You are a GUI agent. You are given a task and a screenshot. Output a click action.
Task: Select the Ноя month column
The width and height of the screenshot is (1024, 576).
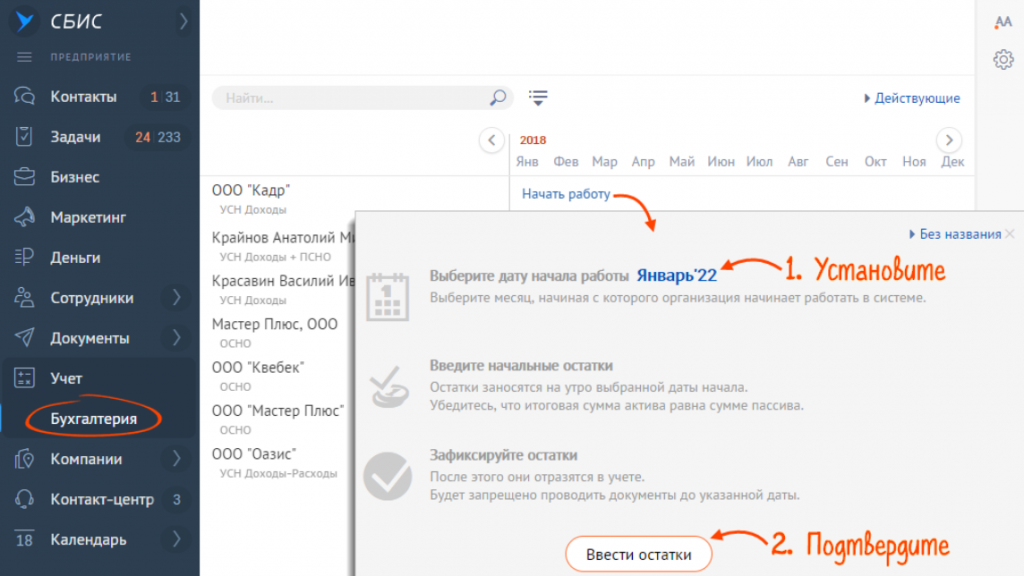pos(914,161)
